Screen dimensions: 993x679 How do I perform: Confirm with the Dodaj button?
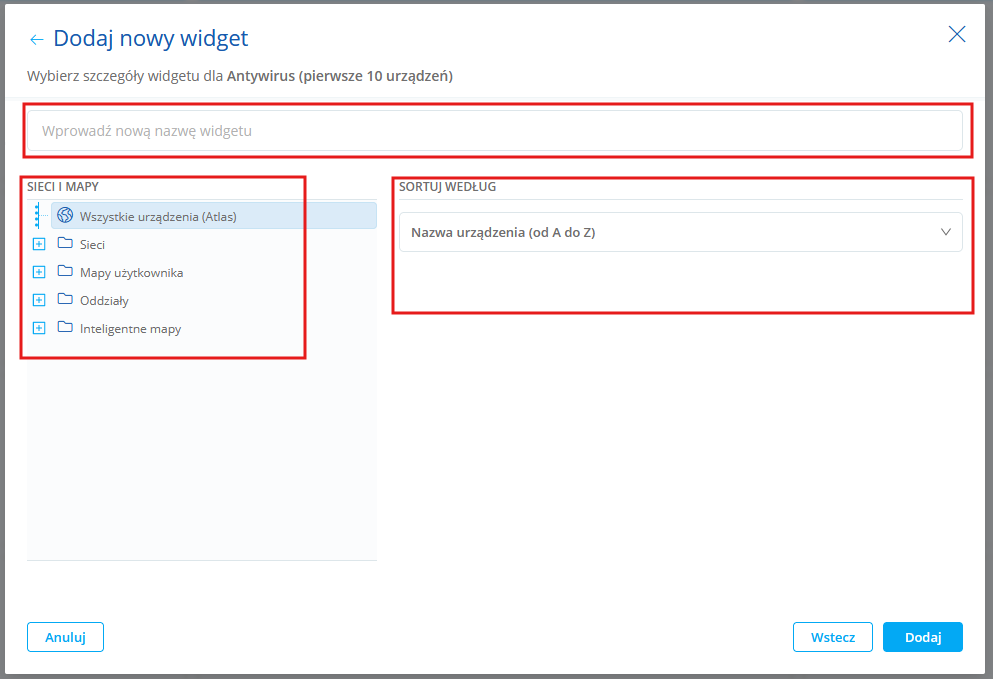pyautogui.click(x=922, y=637)
